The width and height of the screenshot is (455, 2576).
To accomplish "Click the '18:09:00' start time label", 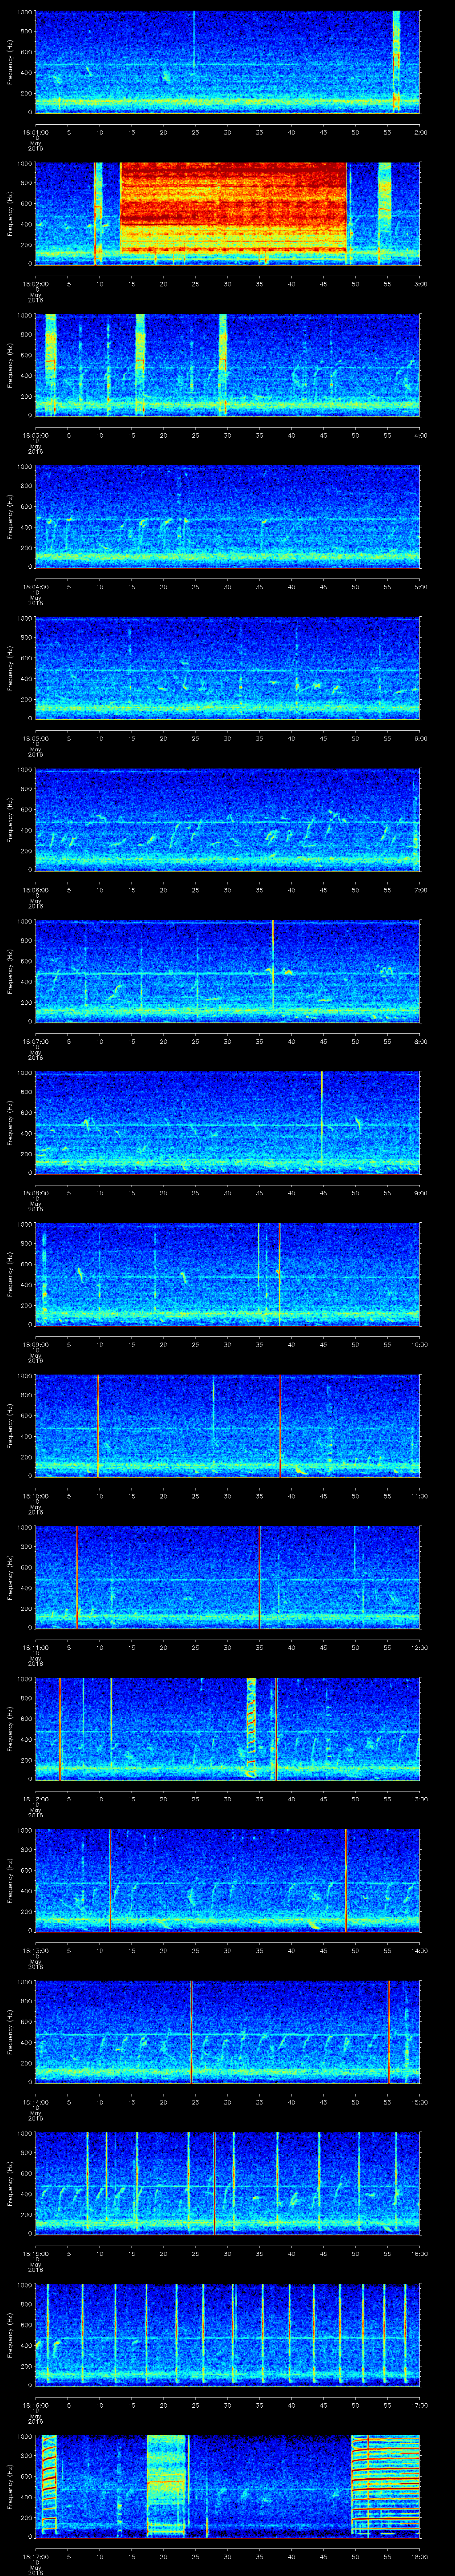I will click(36, 1345).
